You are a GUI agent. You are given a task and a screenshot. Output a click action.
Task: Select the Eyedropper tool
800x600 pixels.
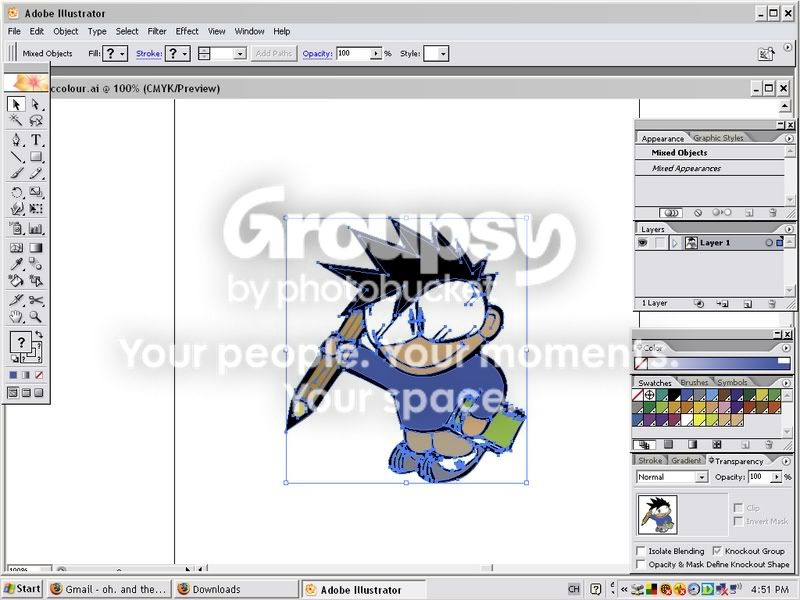(x=16, y=264)
